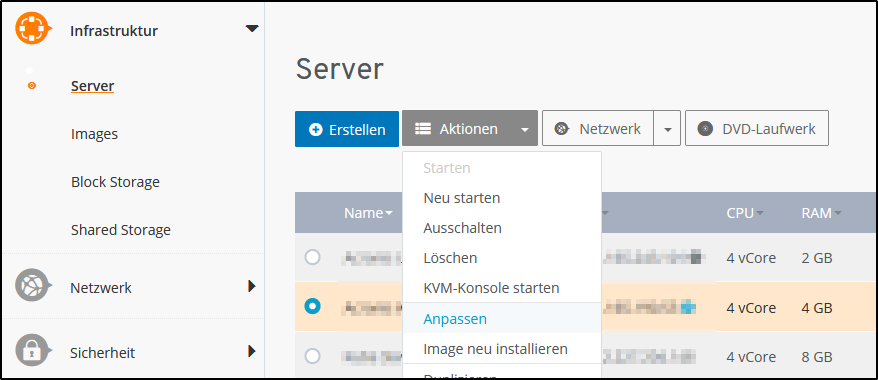Open the Images sidebar link
Viewport: 878px width, 380px height.
click(94, 134)
